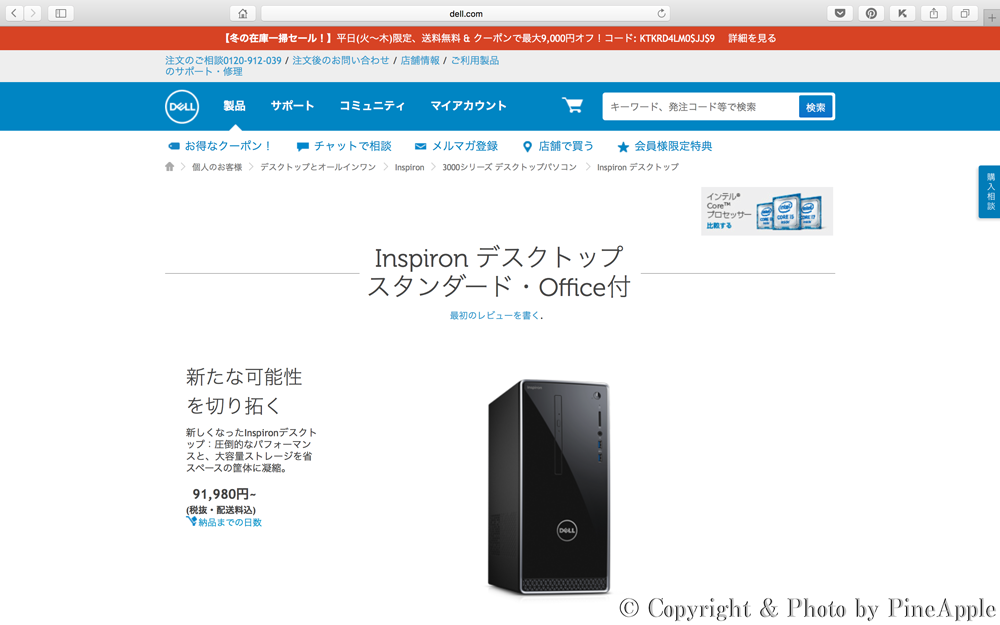The width and height of the screenshot is (1000, 625).
Task: Click the 検索 search button
Action: [815, 107]
